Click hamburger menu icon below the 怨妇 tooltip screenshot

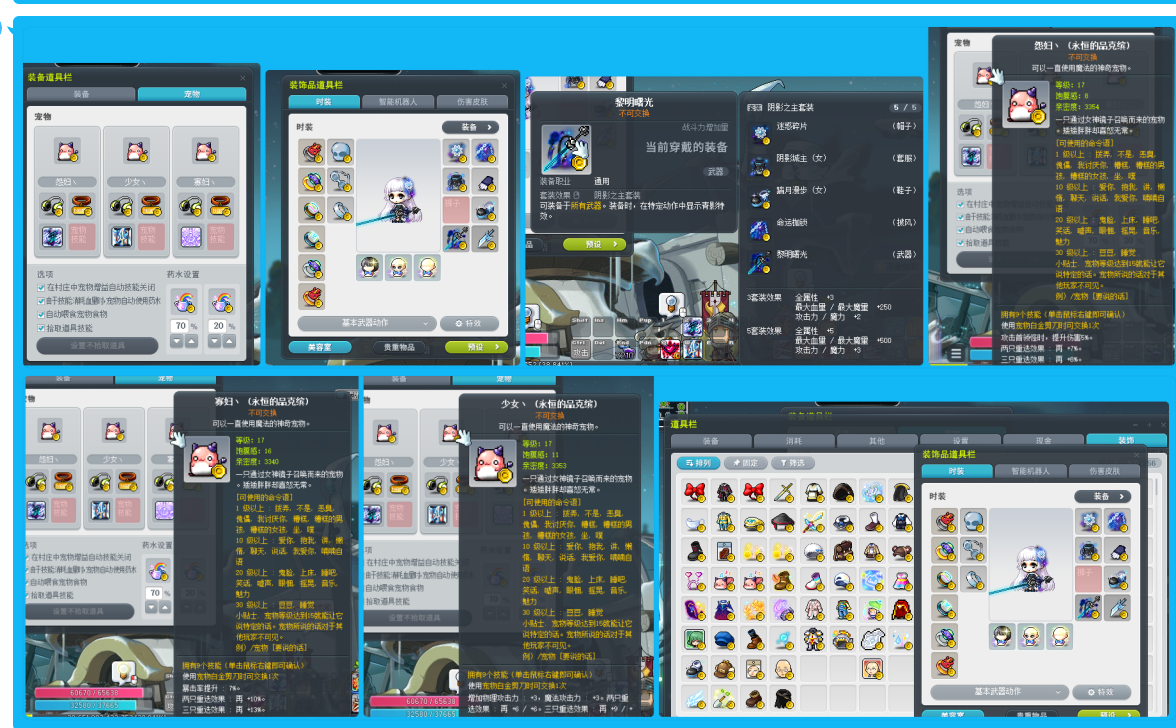(x=956, y=353)
